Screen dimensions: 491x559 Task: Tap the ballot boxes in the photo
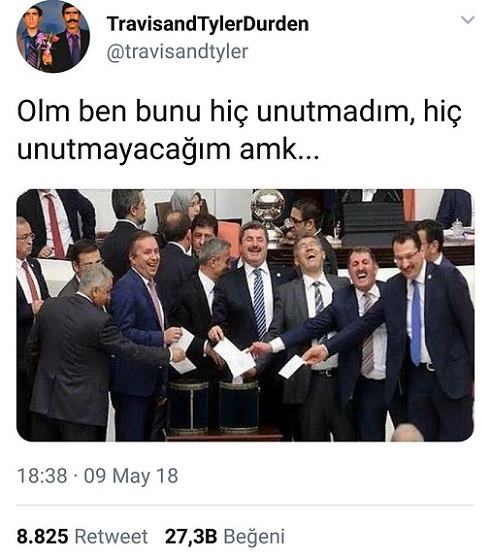pos(213,406)
